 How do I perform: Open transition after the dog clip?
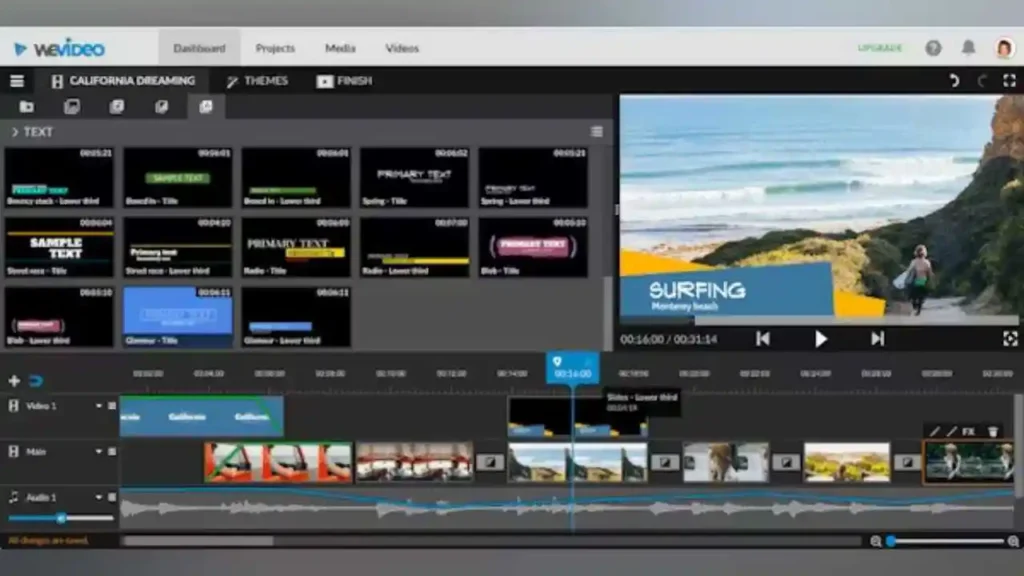[786, 462]
